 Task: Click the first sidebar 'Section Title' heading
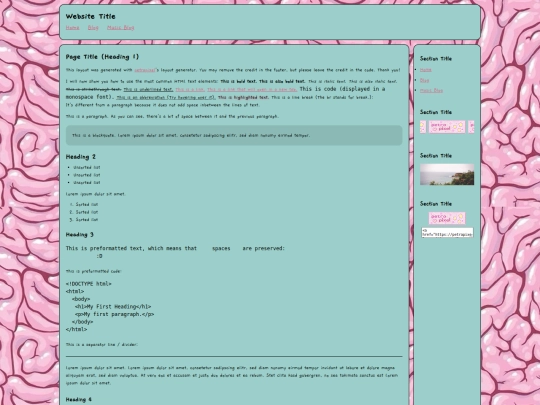pos(436,59)
